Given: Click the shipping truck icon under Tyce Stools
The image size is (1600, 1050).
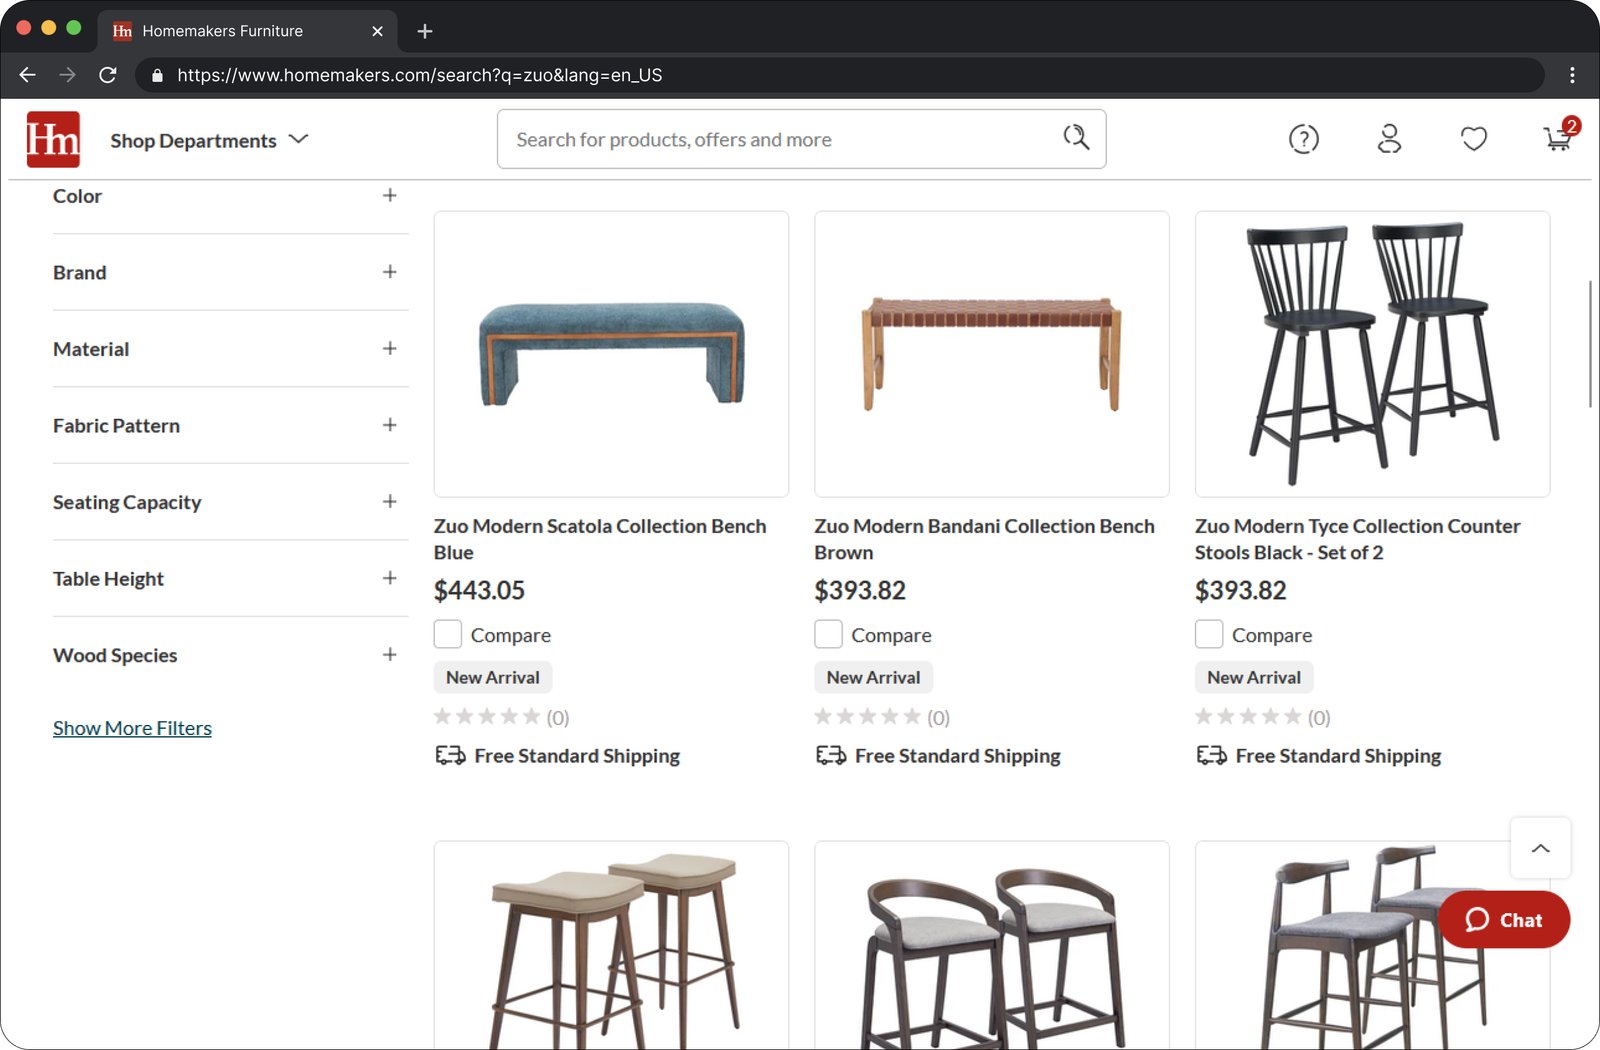Looking at the screenshot, I should pyautogui.click(x=1212, y=755).
